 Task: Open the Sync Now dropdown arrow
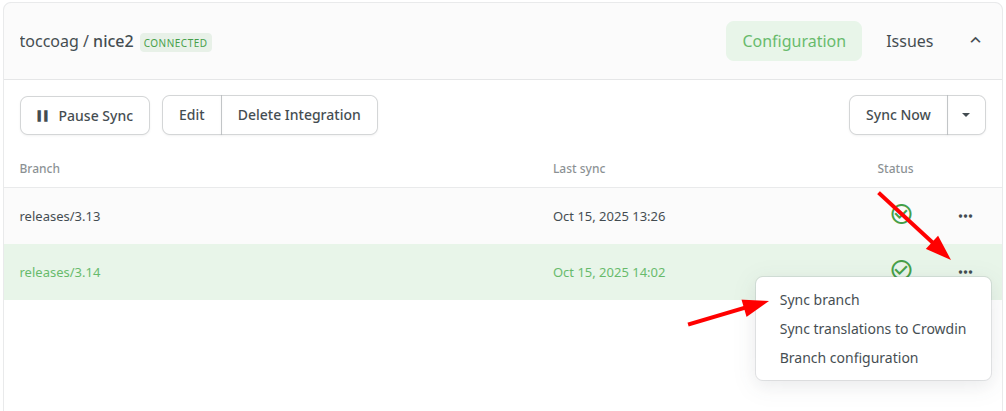click(965, 115)
